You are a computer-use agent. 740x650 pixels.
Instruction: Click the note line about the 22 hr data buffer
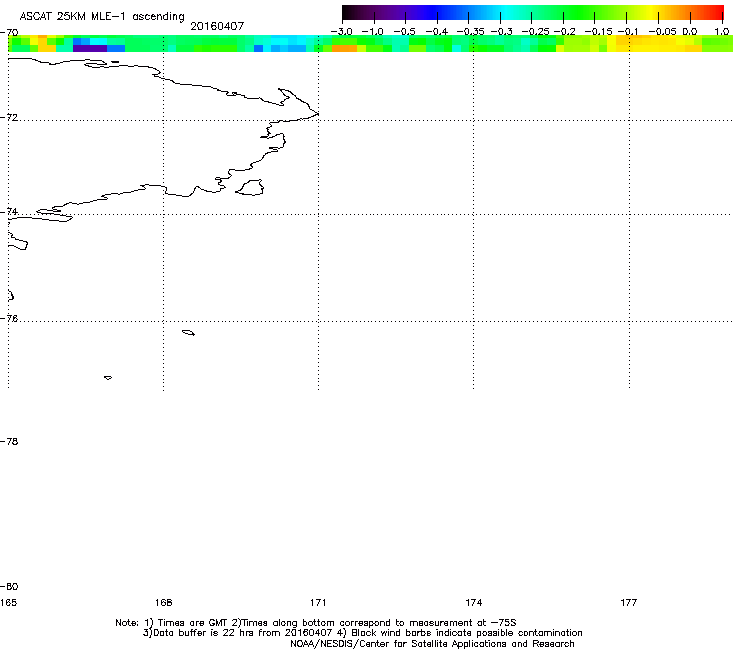pos(362,633)
